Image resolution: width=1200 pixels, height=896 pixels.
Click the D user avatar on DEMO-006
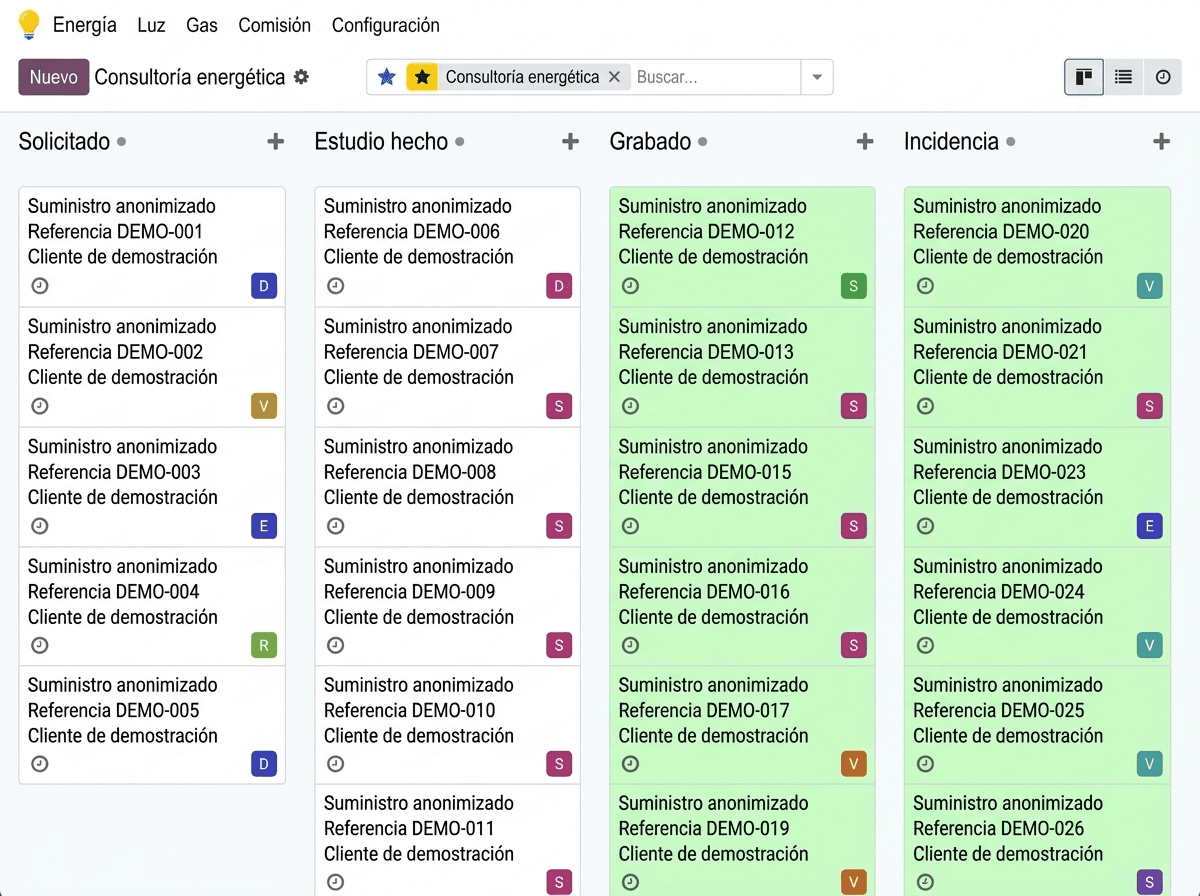[x=559, y=286]
